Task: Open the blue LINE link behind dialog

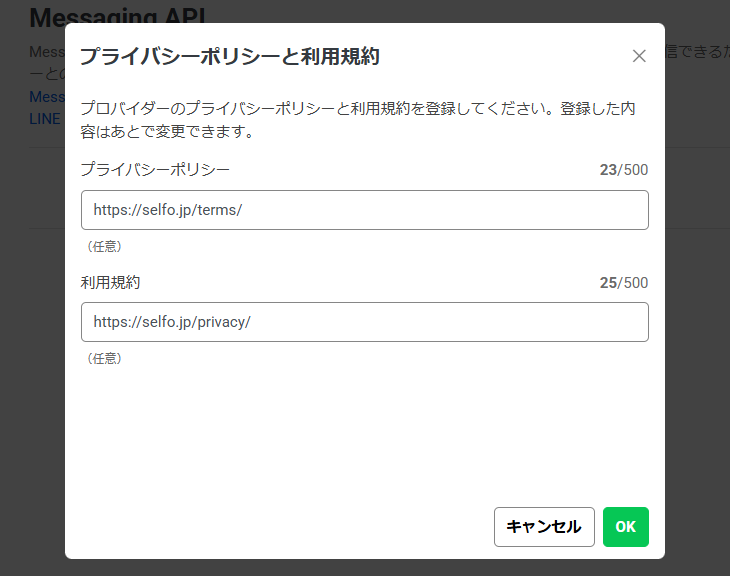Action: [45, 119]
